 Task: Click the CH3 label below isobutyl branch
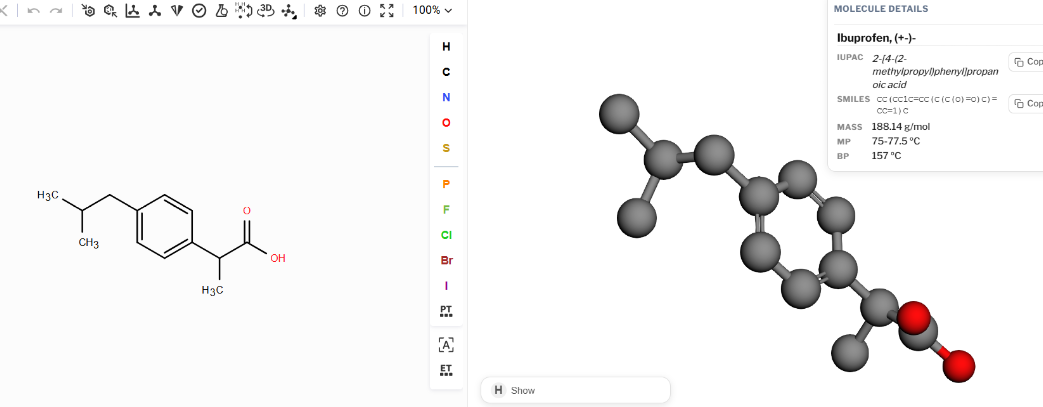tap(88, 243)
